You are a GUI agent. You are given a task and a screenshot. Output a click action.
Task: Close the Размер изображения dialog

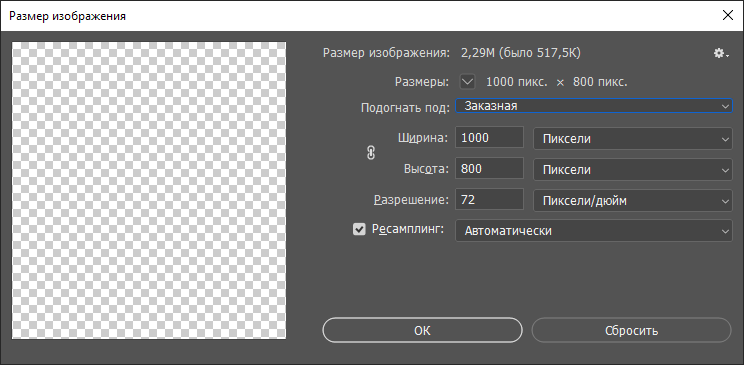pyautogui.click(x=727, y=15)
